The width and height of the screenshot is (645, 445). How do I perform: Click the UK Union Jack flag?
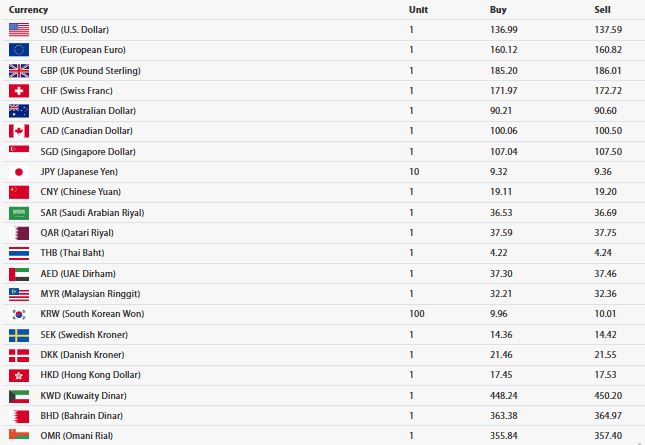click(x=19, y=70)
